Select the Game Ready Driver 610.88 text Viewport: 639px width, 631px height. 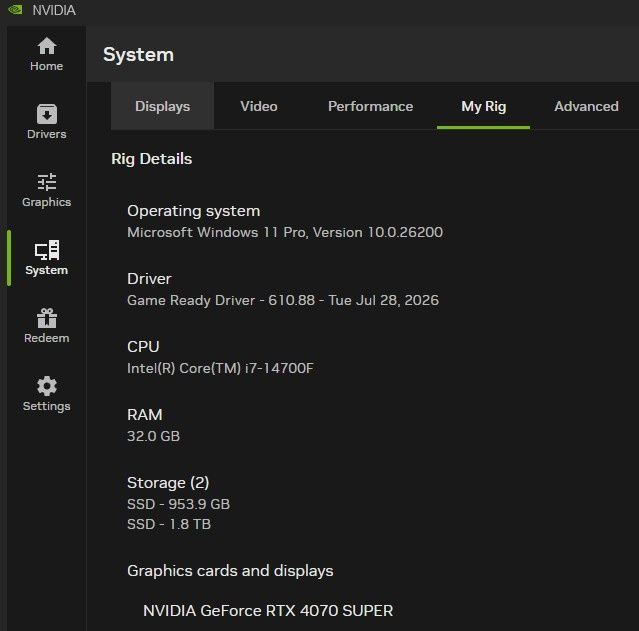(283, 300)
